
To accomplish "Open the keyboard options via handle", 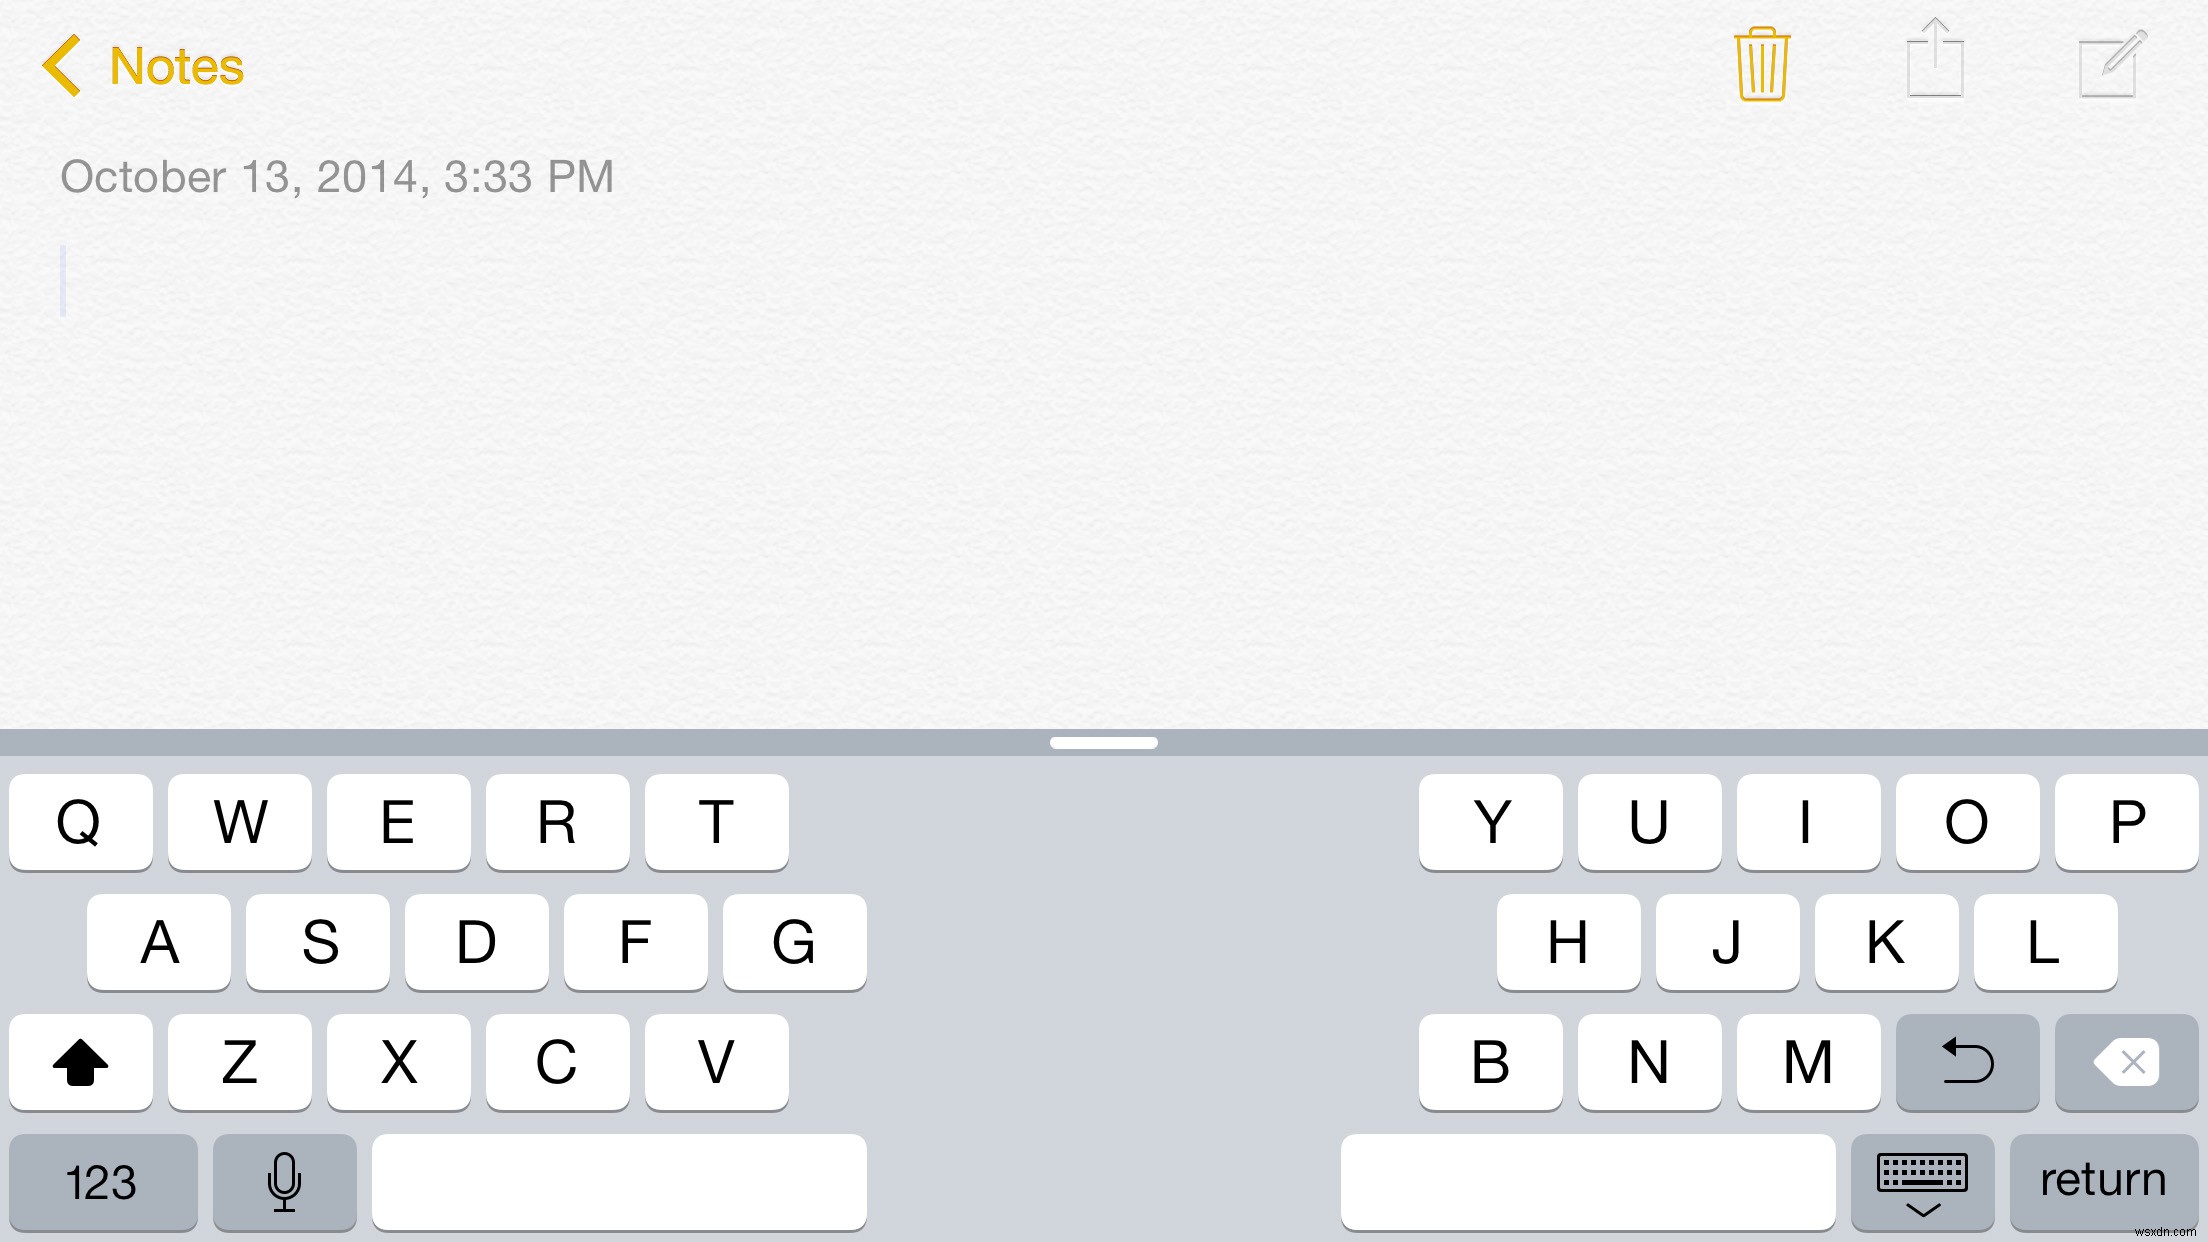I will (1102, 740).
